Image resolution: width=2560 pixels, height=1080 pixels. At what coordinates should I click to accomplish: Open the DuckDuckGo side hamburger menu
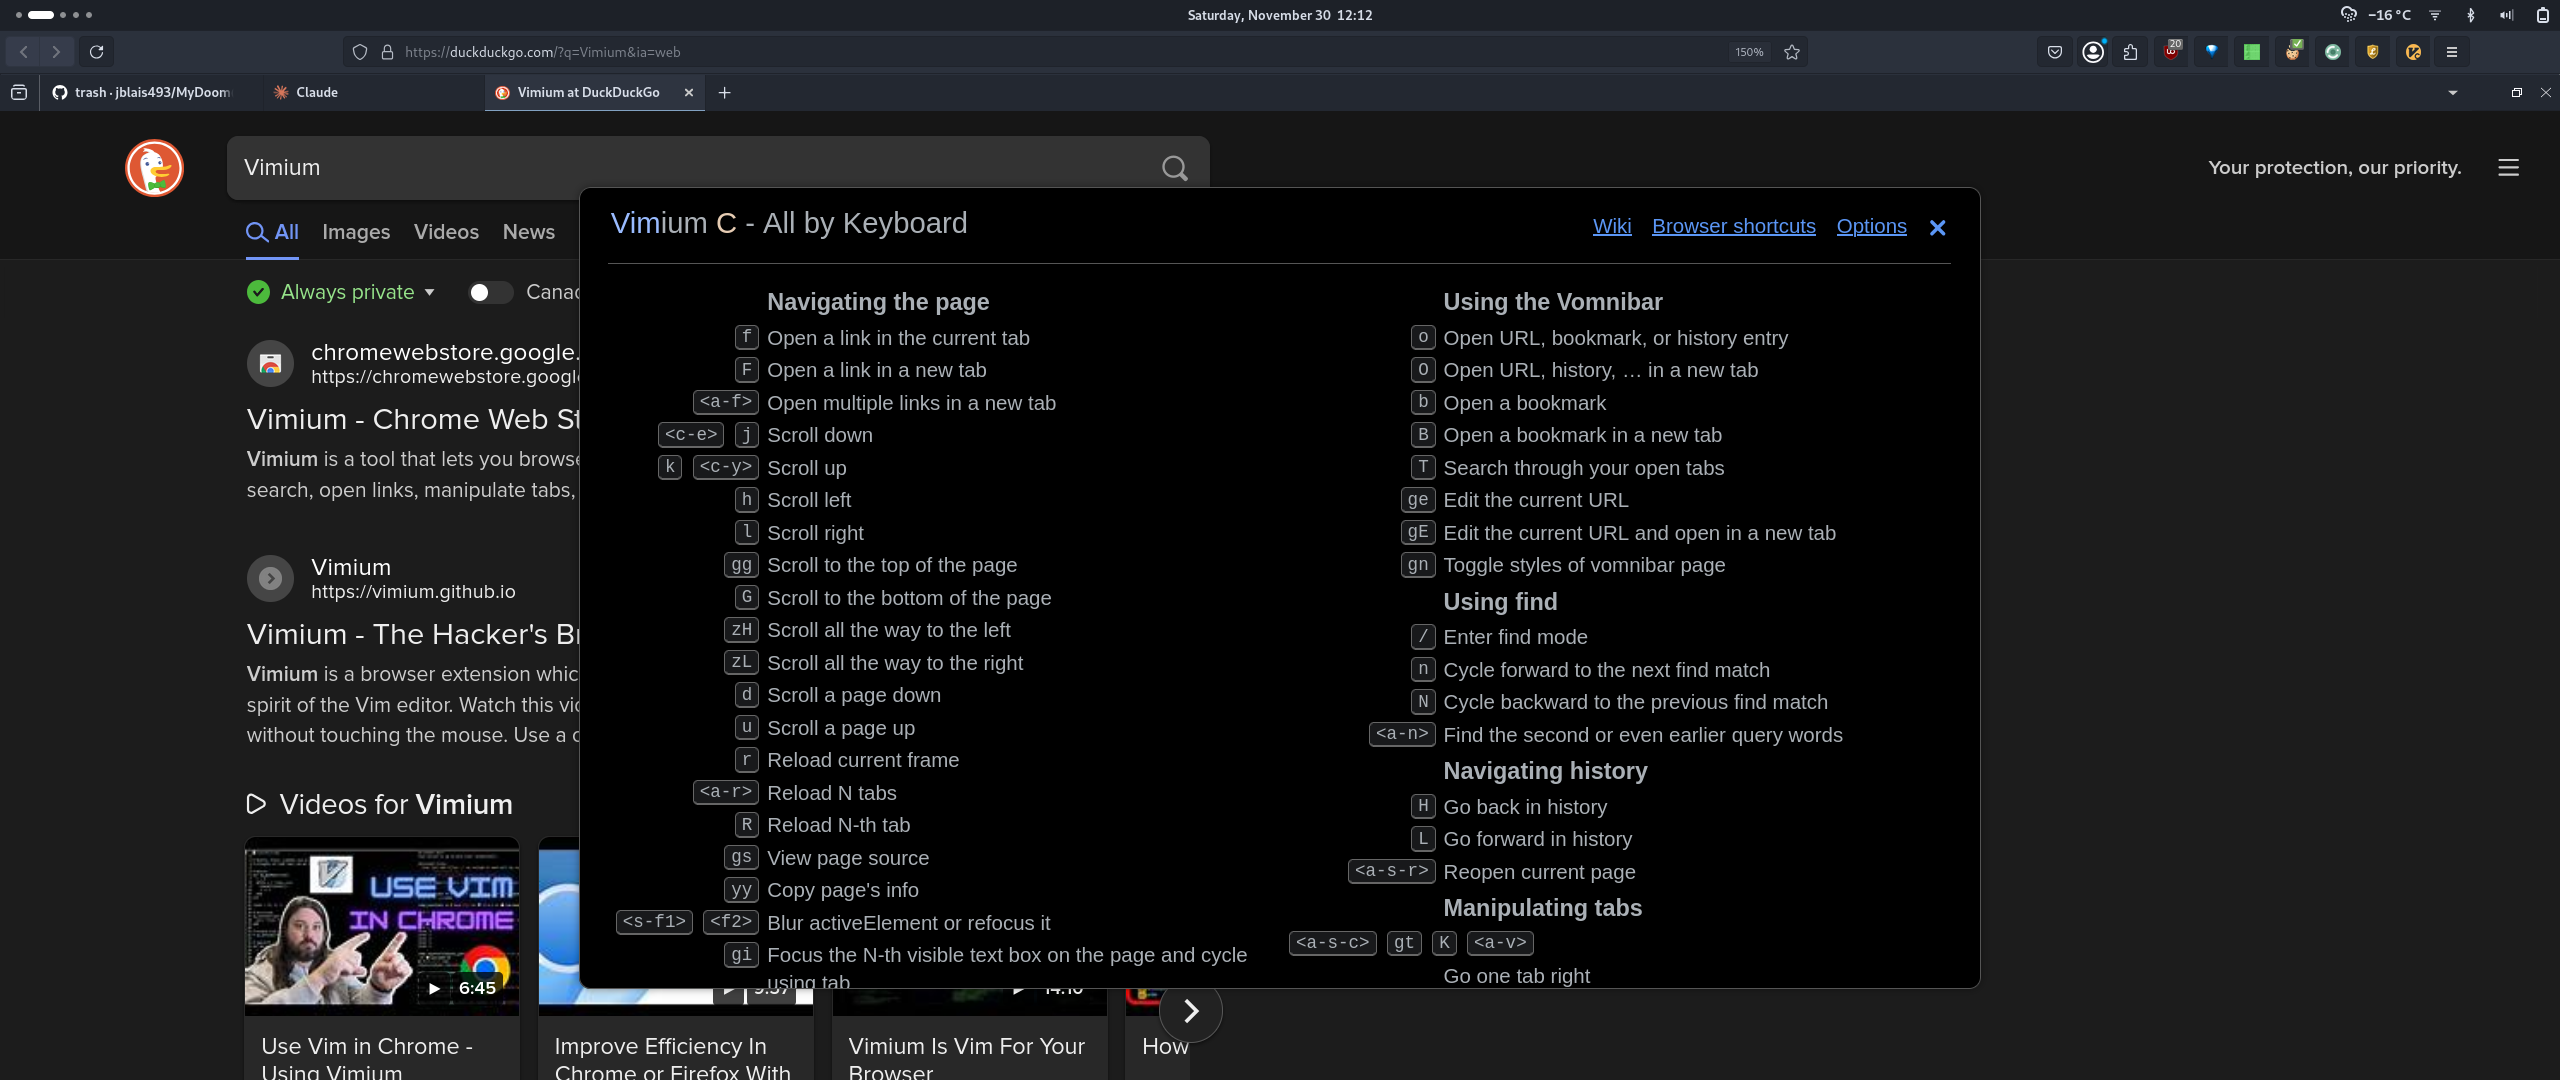2508,168
